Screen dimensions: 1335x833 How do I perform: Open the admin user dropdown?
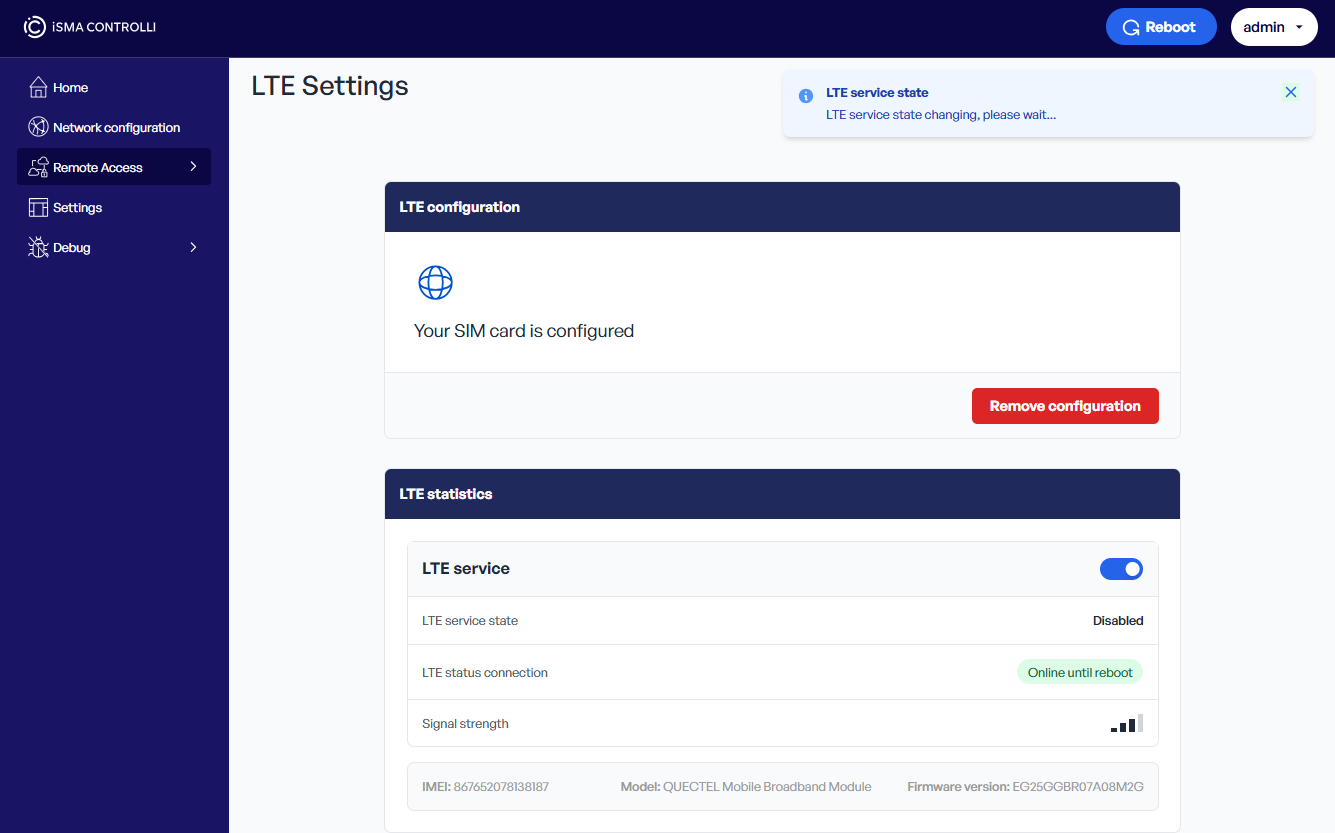1273,27
